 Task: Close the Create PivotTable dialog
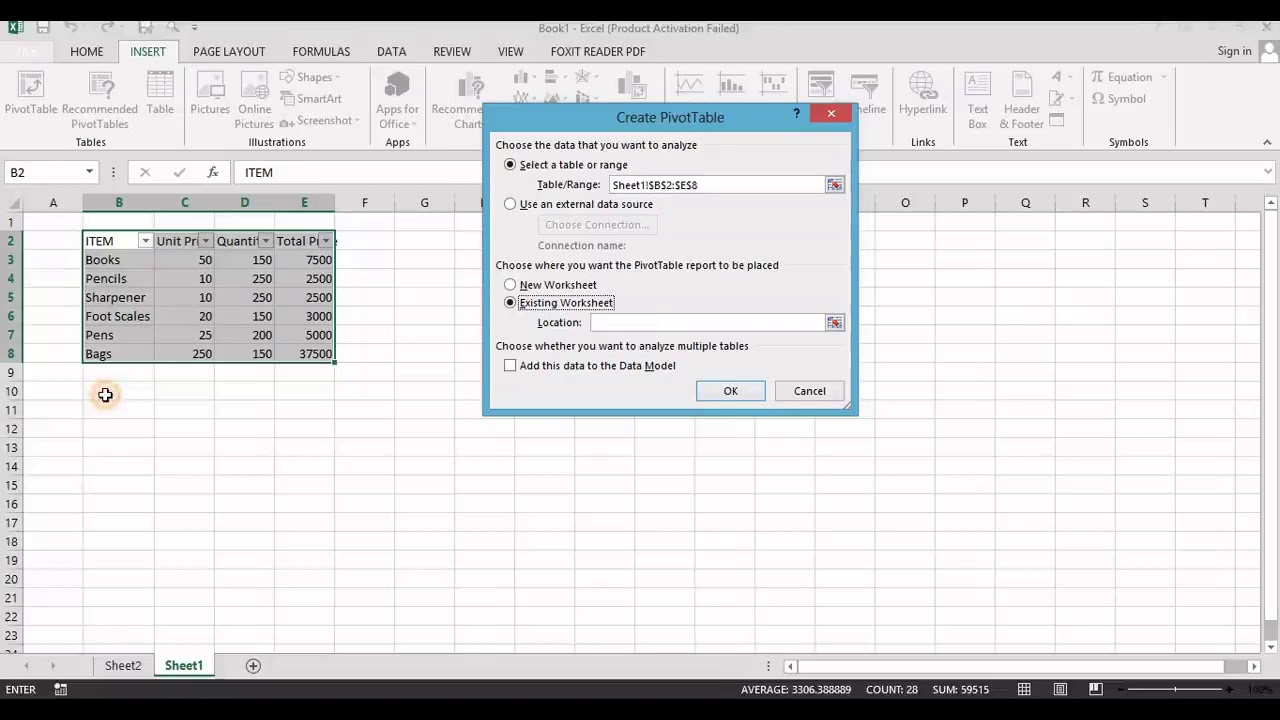tap(831, 114)
